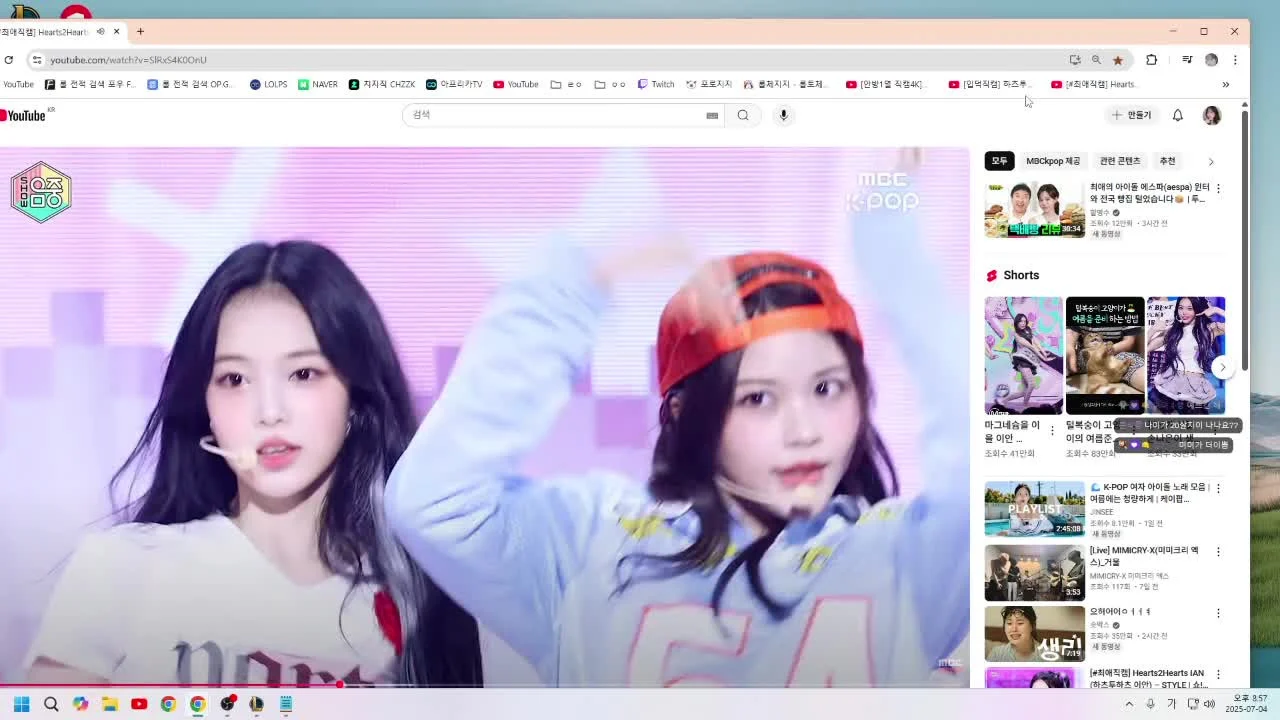Click the address bar URL

tap(128, 60)
